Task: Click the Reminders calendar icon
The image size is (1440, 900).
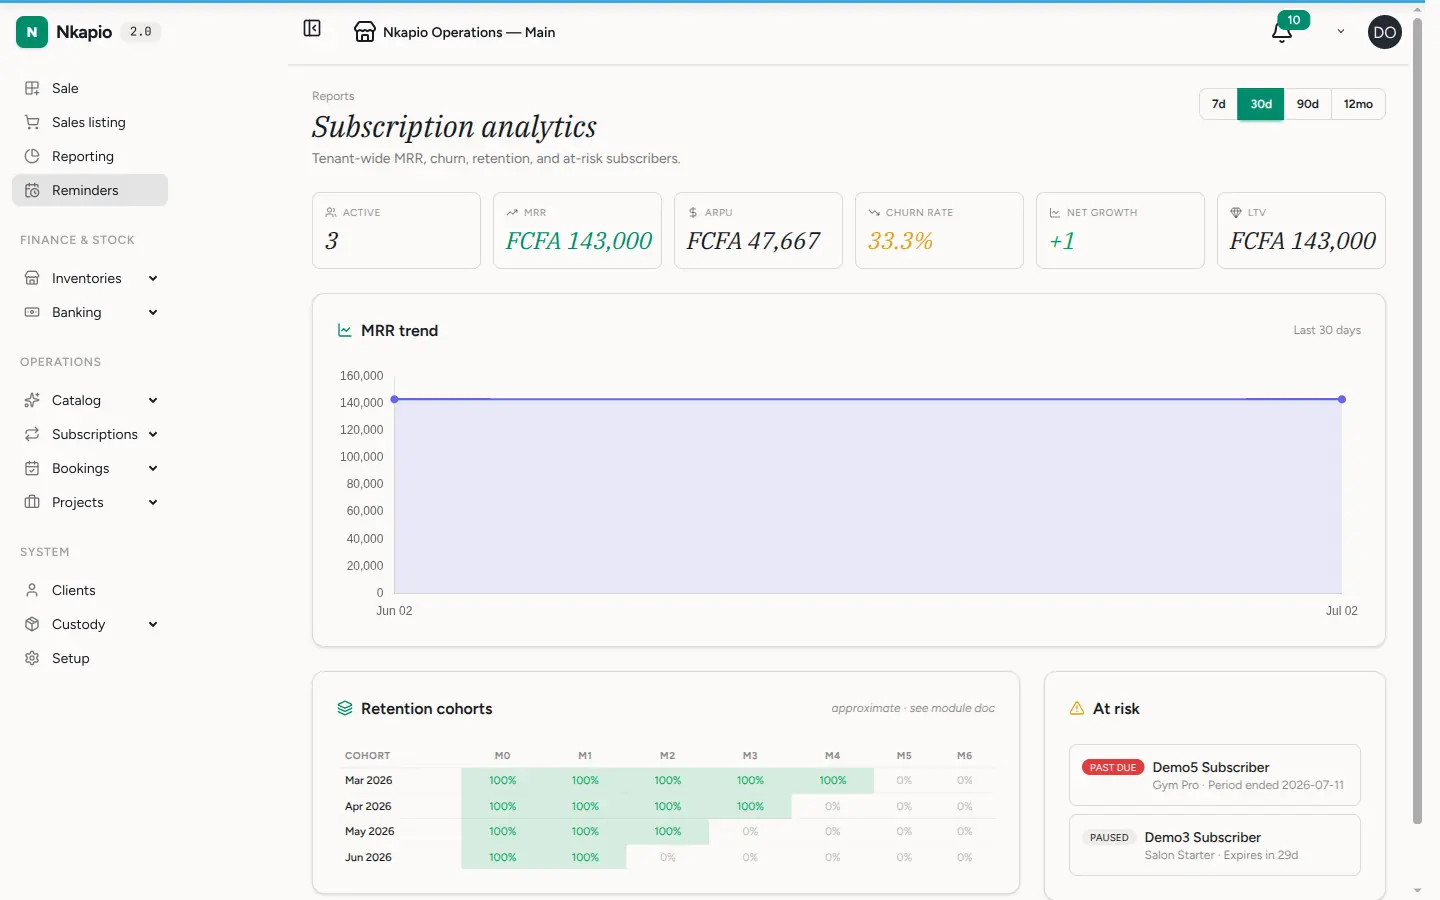Action: [32, 190]
